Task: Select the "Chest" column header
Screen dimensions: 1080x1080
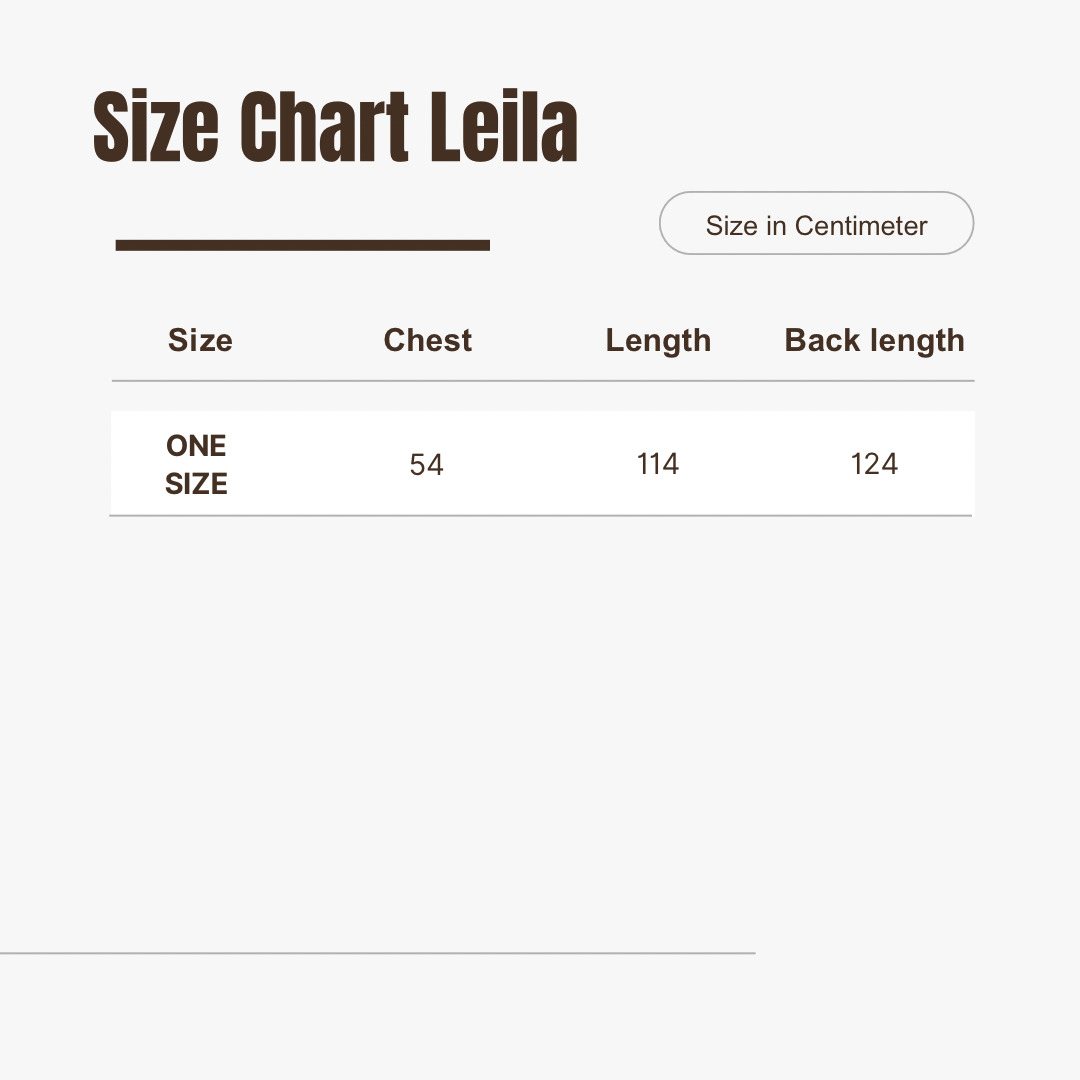Action: pos(428,341)
